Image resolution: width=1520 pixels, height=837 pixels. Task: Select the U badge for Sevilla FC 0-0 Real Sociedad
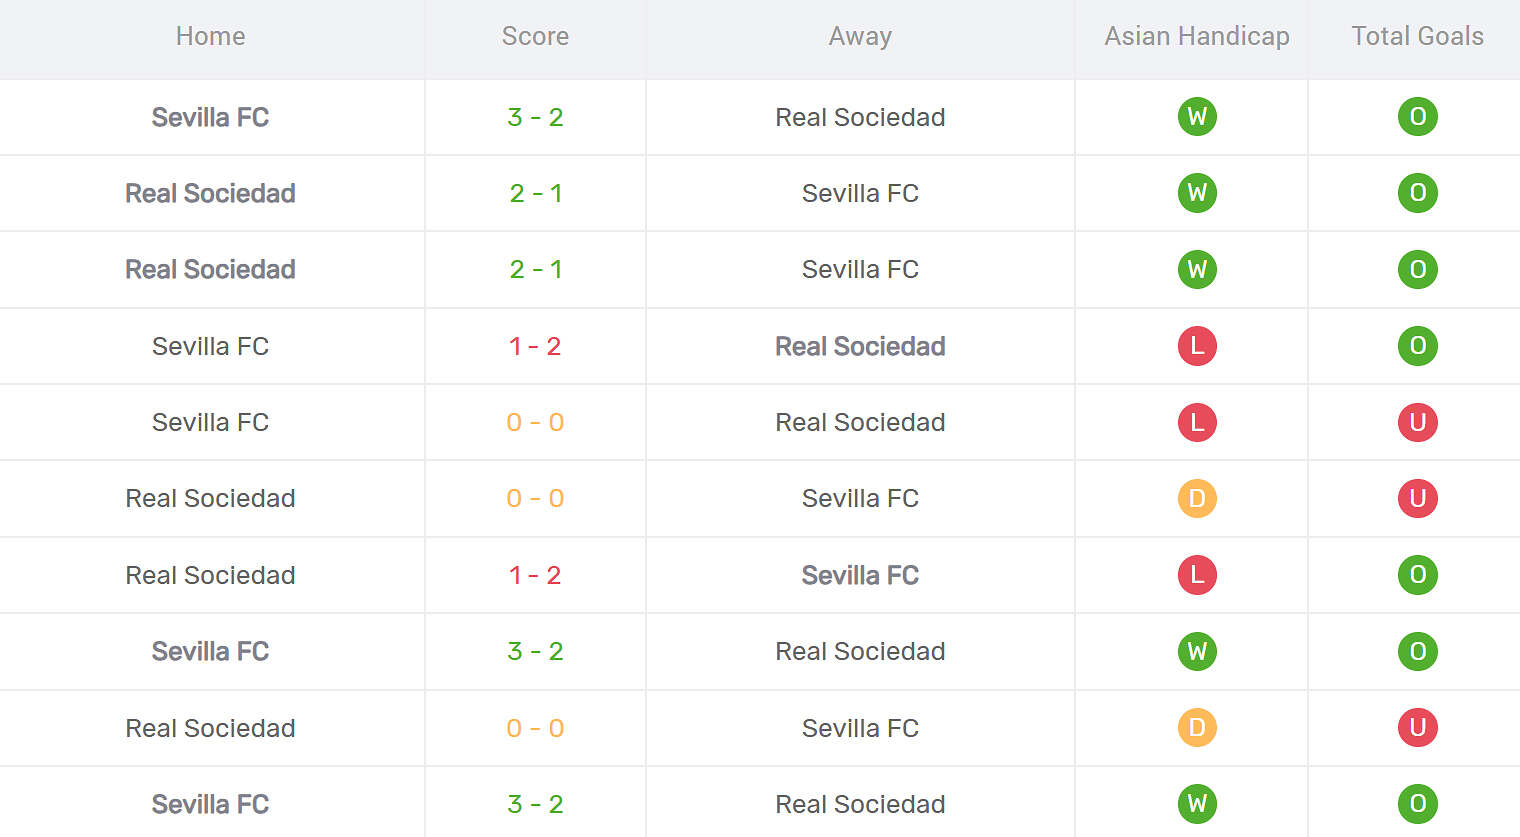coord(1417,422)
